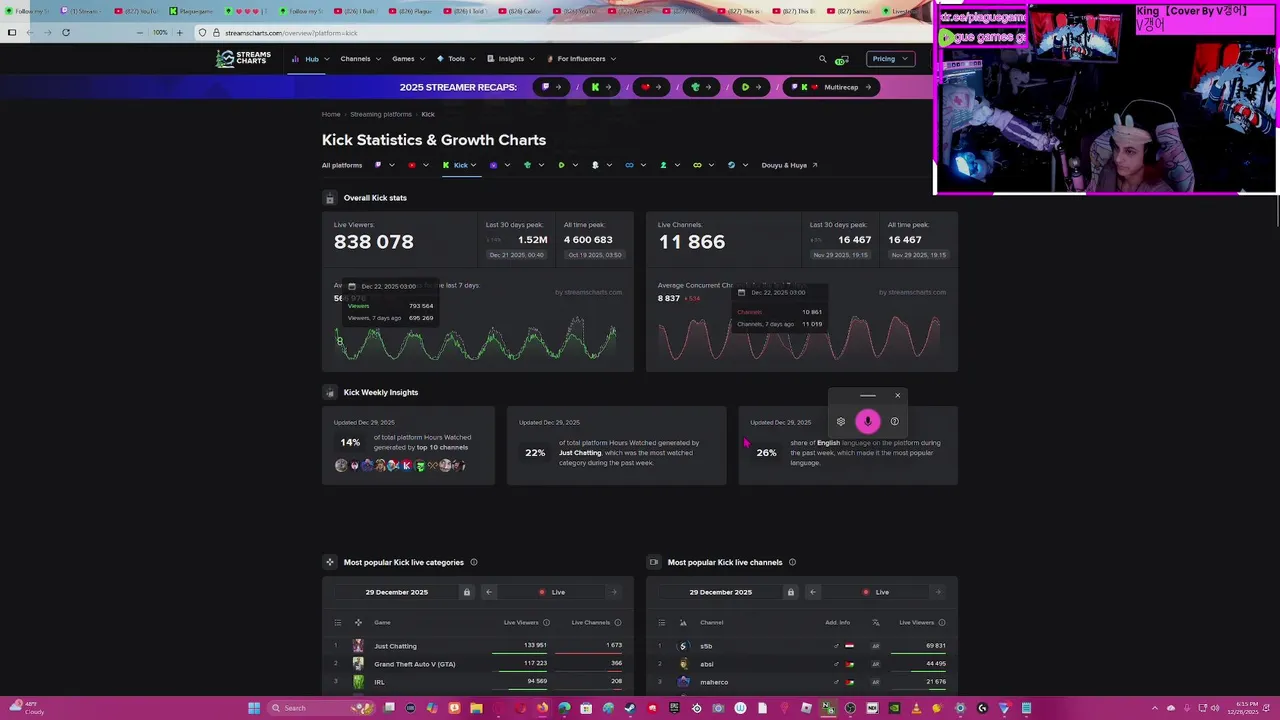
Task: Click list icon in categories table header
Action: click(x=337, y=623)
